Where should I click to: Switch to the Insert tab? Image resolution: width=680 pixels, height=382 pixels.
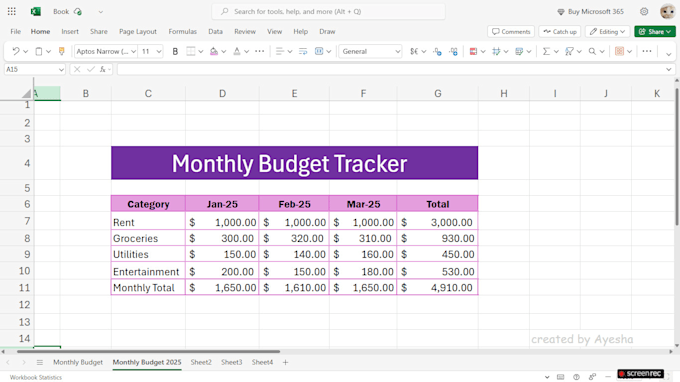70,32
